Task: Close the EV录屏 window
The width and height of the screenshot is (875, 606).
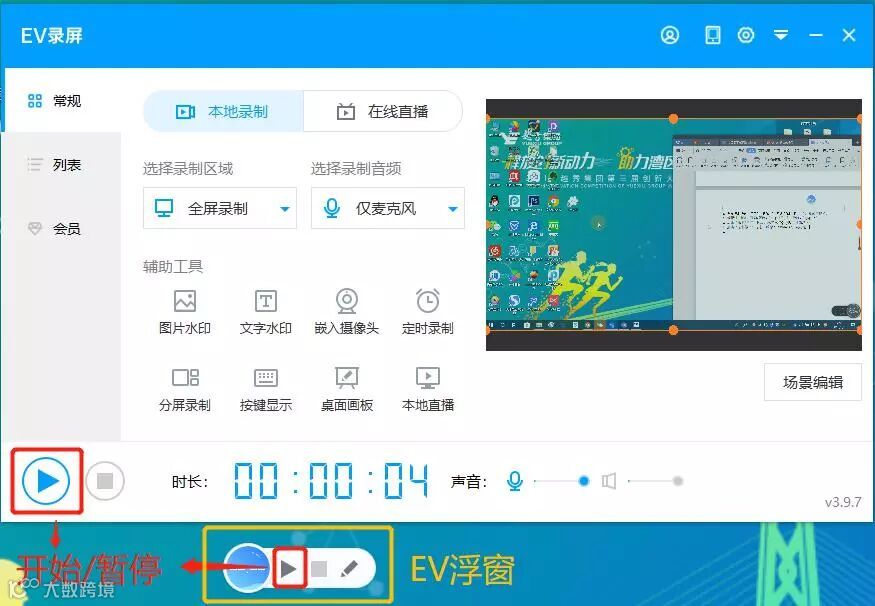Action: pos(849,35)
